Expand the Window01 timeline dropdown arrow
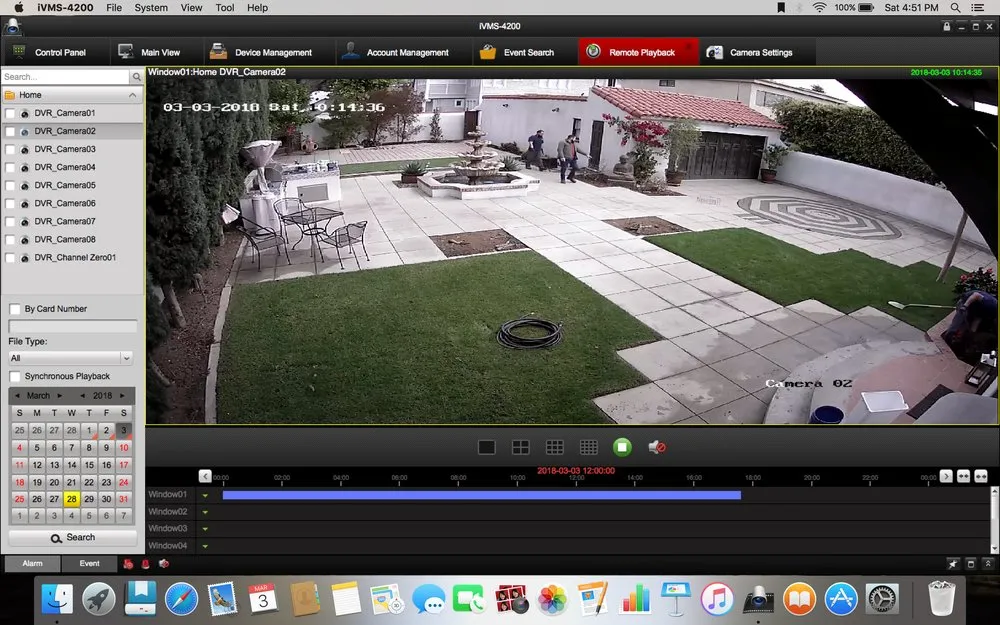Screen dimensions: 1000x625 click(205, 495)
